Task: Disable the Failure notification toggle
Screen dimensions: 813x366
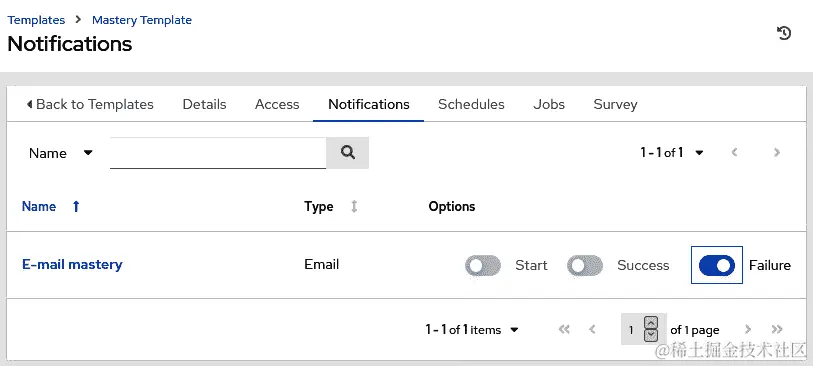Action: (717, 265)
